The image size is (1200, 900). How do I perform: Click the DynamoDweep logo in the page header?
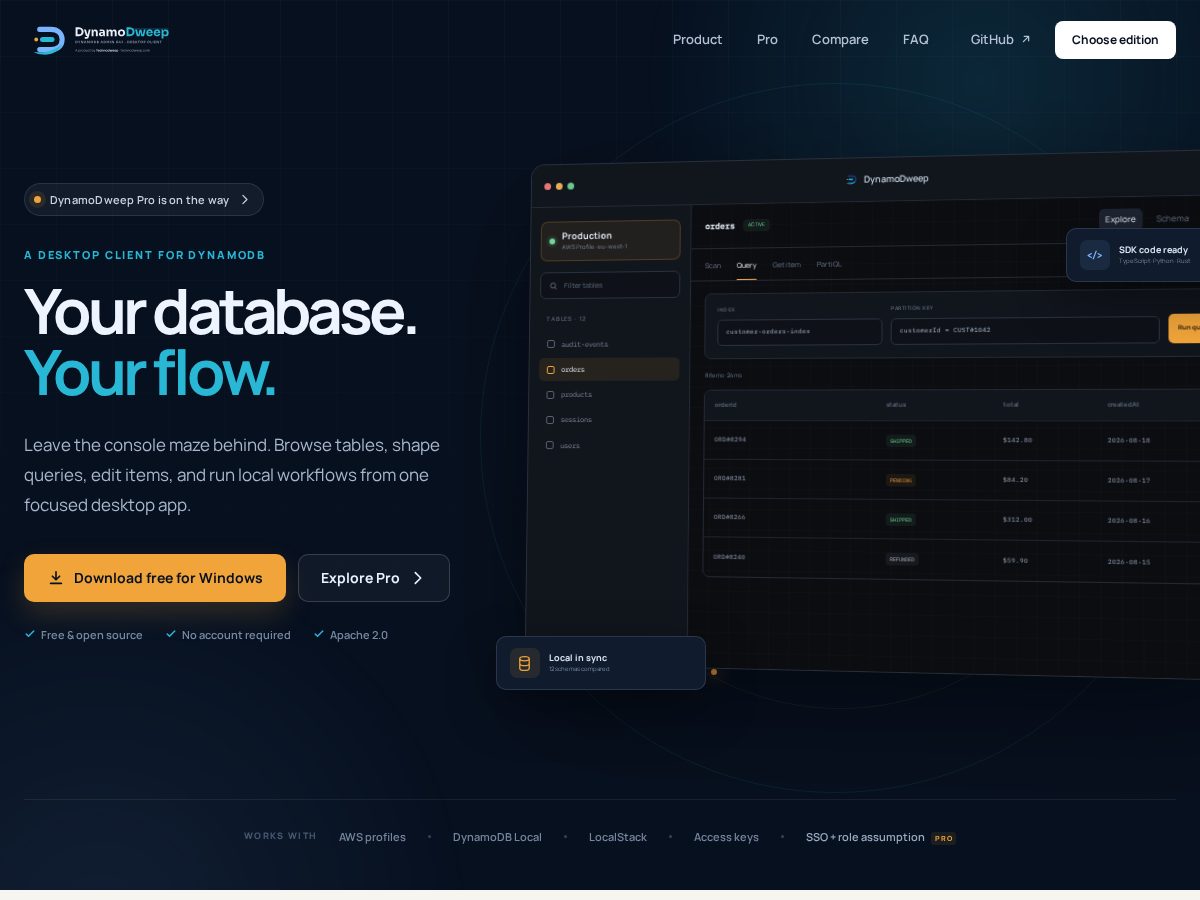[101, 39]
